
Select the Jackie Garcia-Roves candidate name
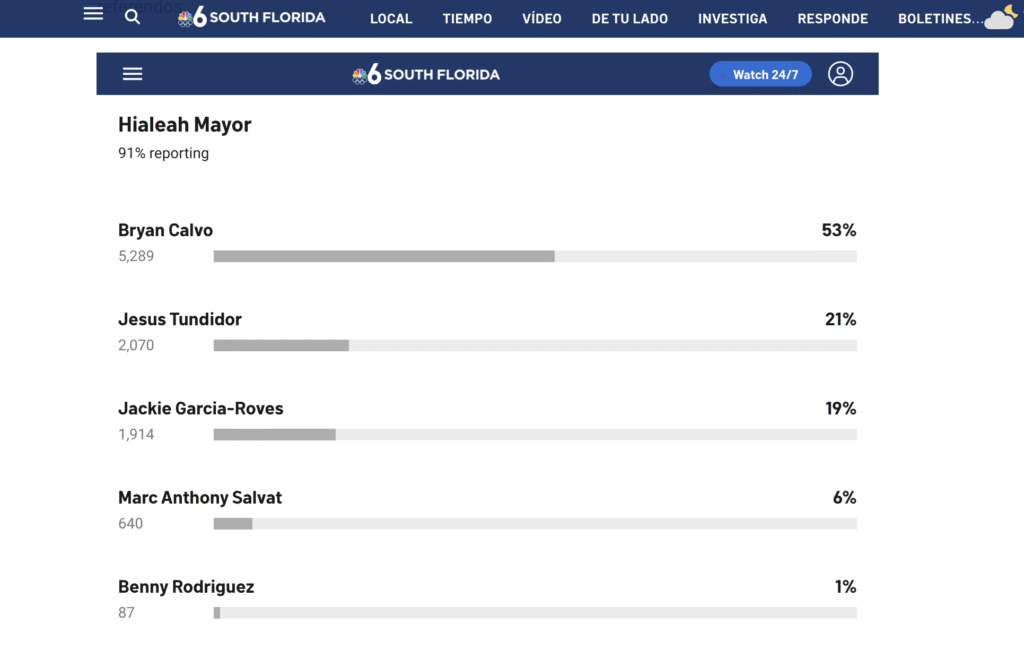[200, 408]
